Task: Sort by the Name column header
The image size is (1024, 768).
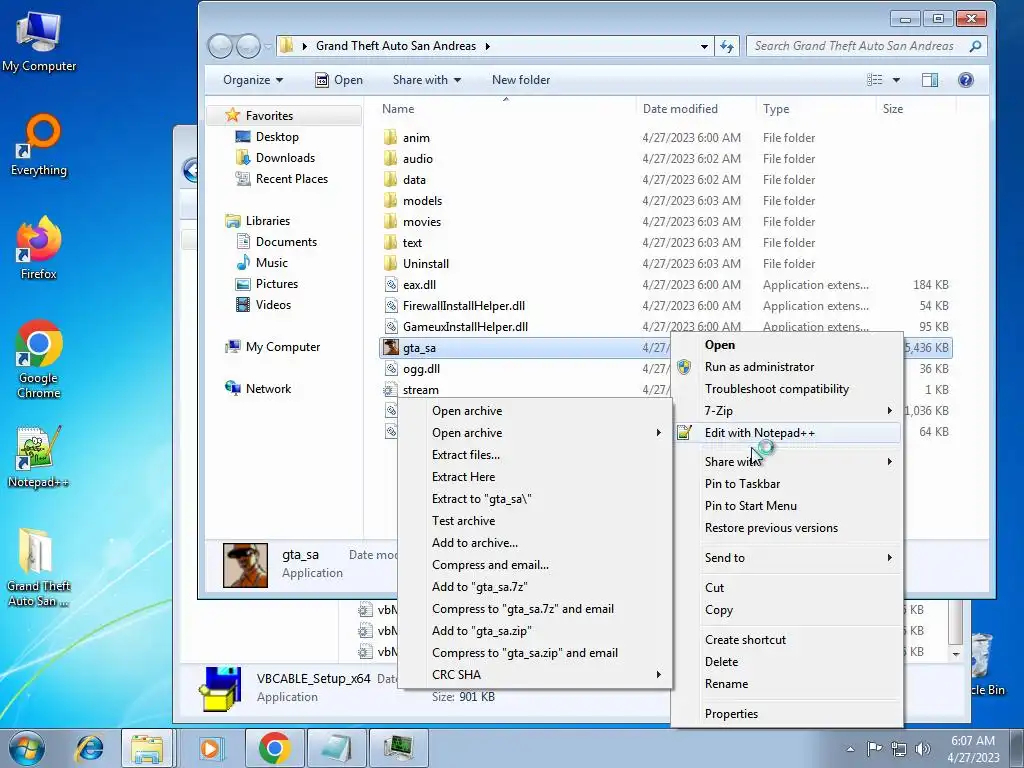Action: coord(398,109)
